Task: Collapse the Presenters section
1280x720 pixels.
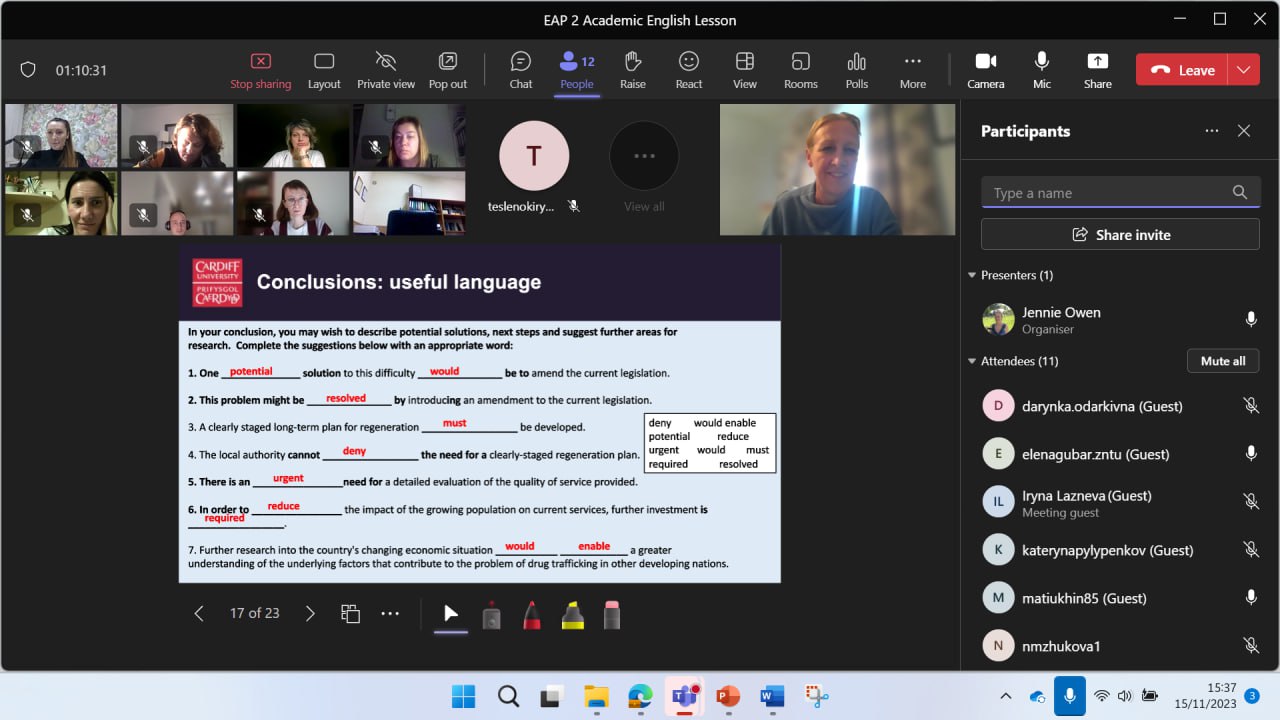Action: [971, 275]
